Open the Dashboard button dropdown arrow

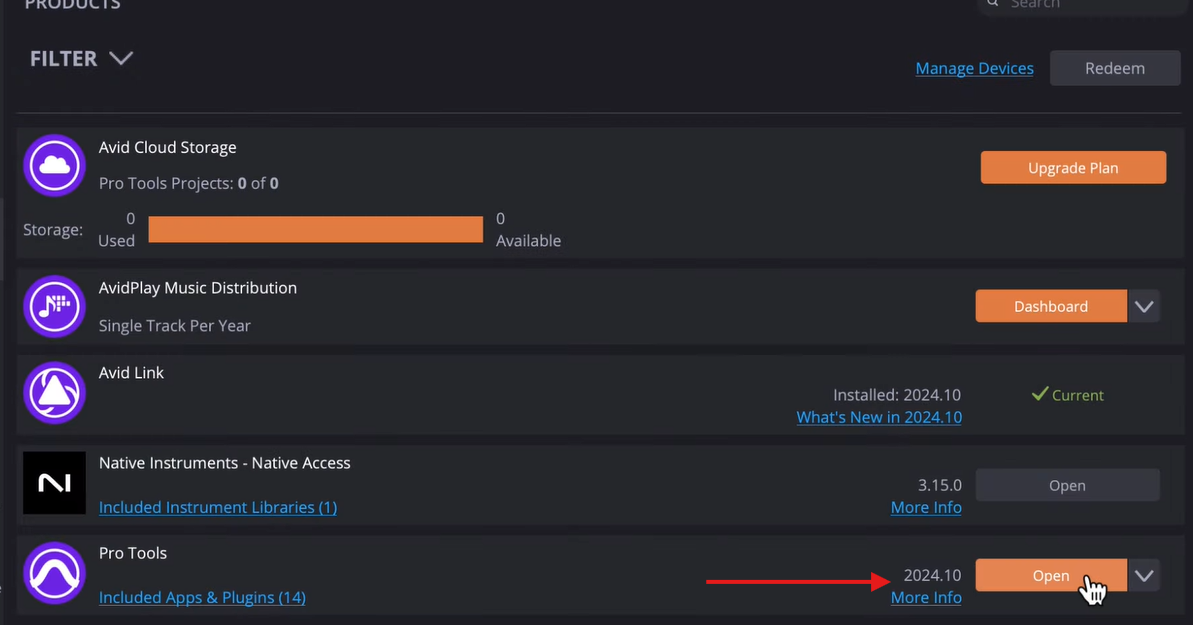[x=1144, y=306]
